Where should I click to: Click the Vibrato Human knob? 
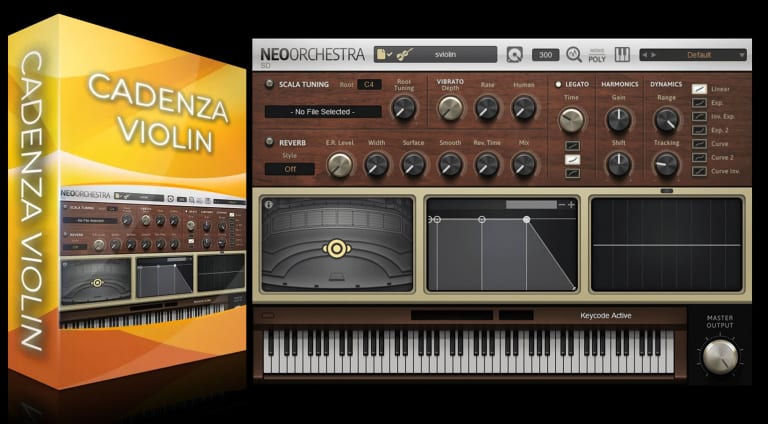point(524,108)
